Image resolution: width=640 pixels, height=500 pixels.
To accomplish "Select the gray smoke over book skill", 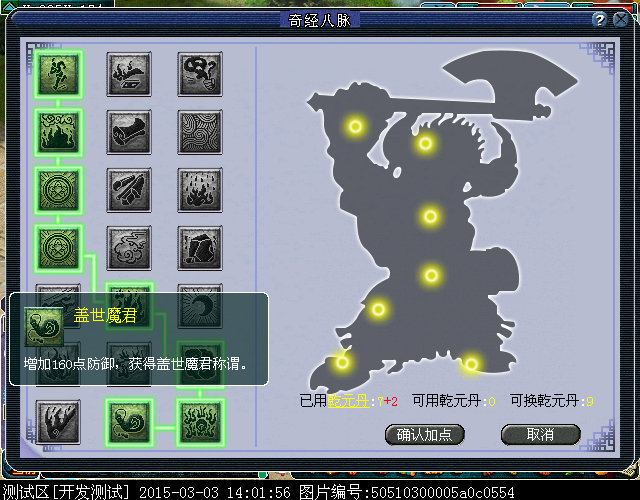I will pos(129,74).
